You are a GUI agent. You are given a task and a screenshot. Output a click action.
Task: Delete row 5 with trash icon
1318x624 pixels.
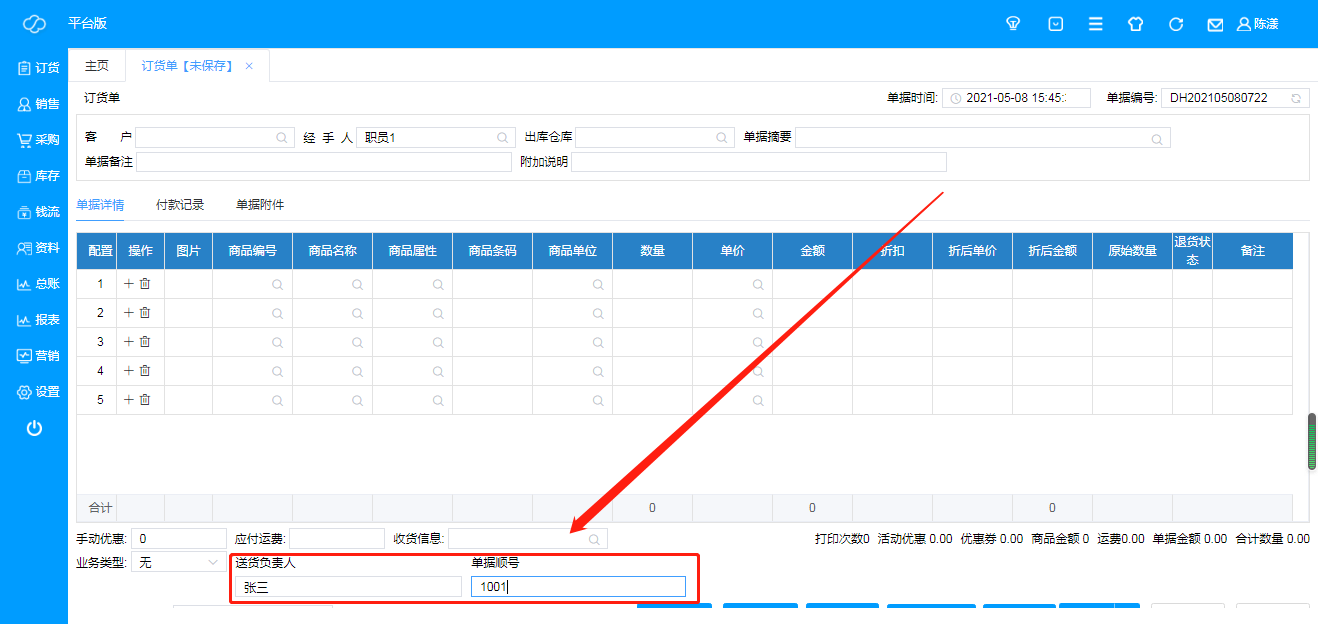click(145, 400)
